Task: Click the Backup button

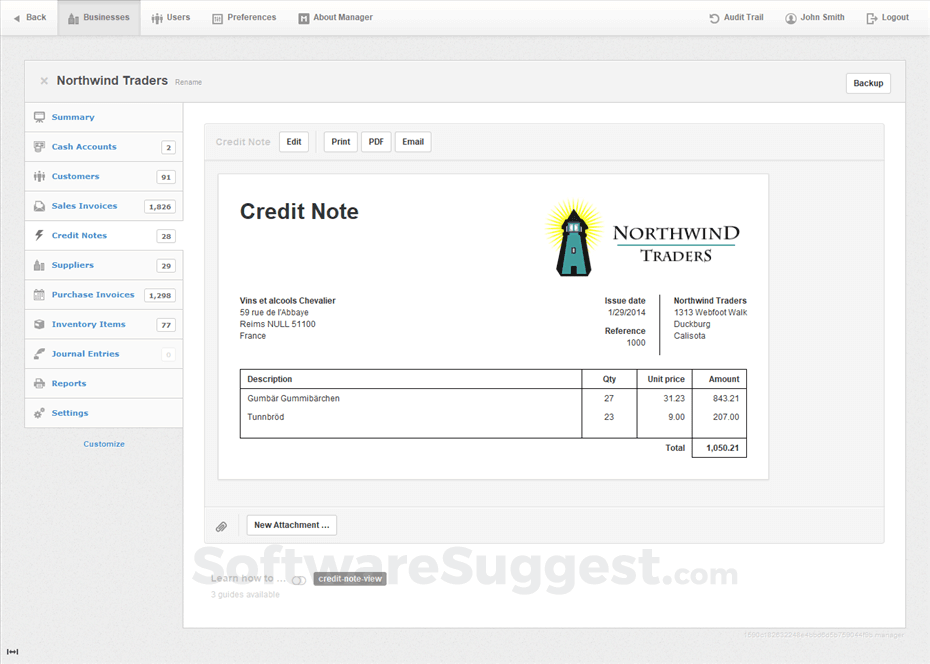Action: click(868, 83)
